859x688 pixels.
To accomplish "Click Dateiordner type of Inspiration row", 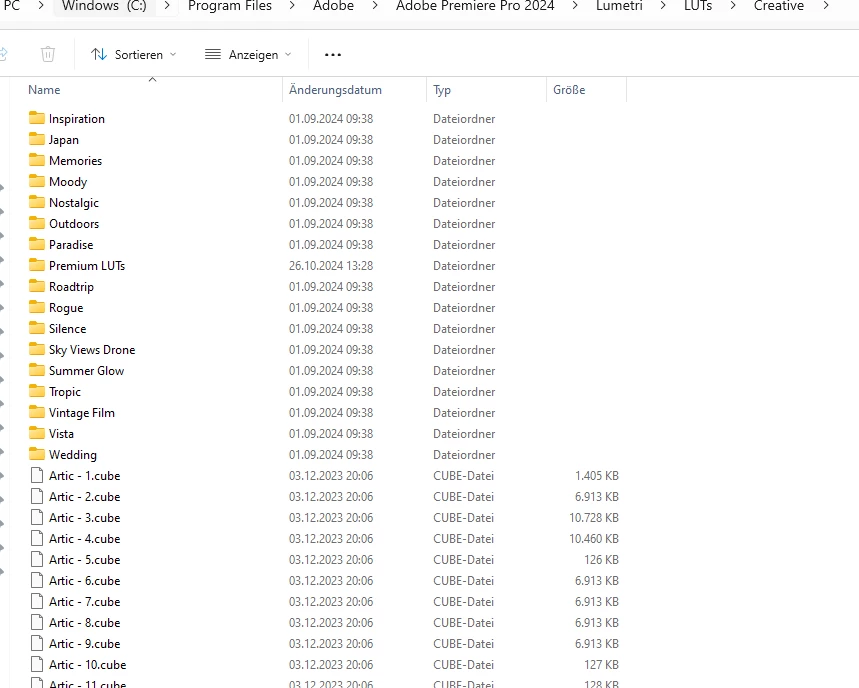I will click(x=464, y=119).
